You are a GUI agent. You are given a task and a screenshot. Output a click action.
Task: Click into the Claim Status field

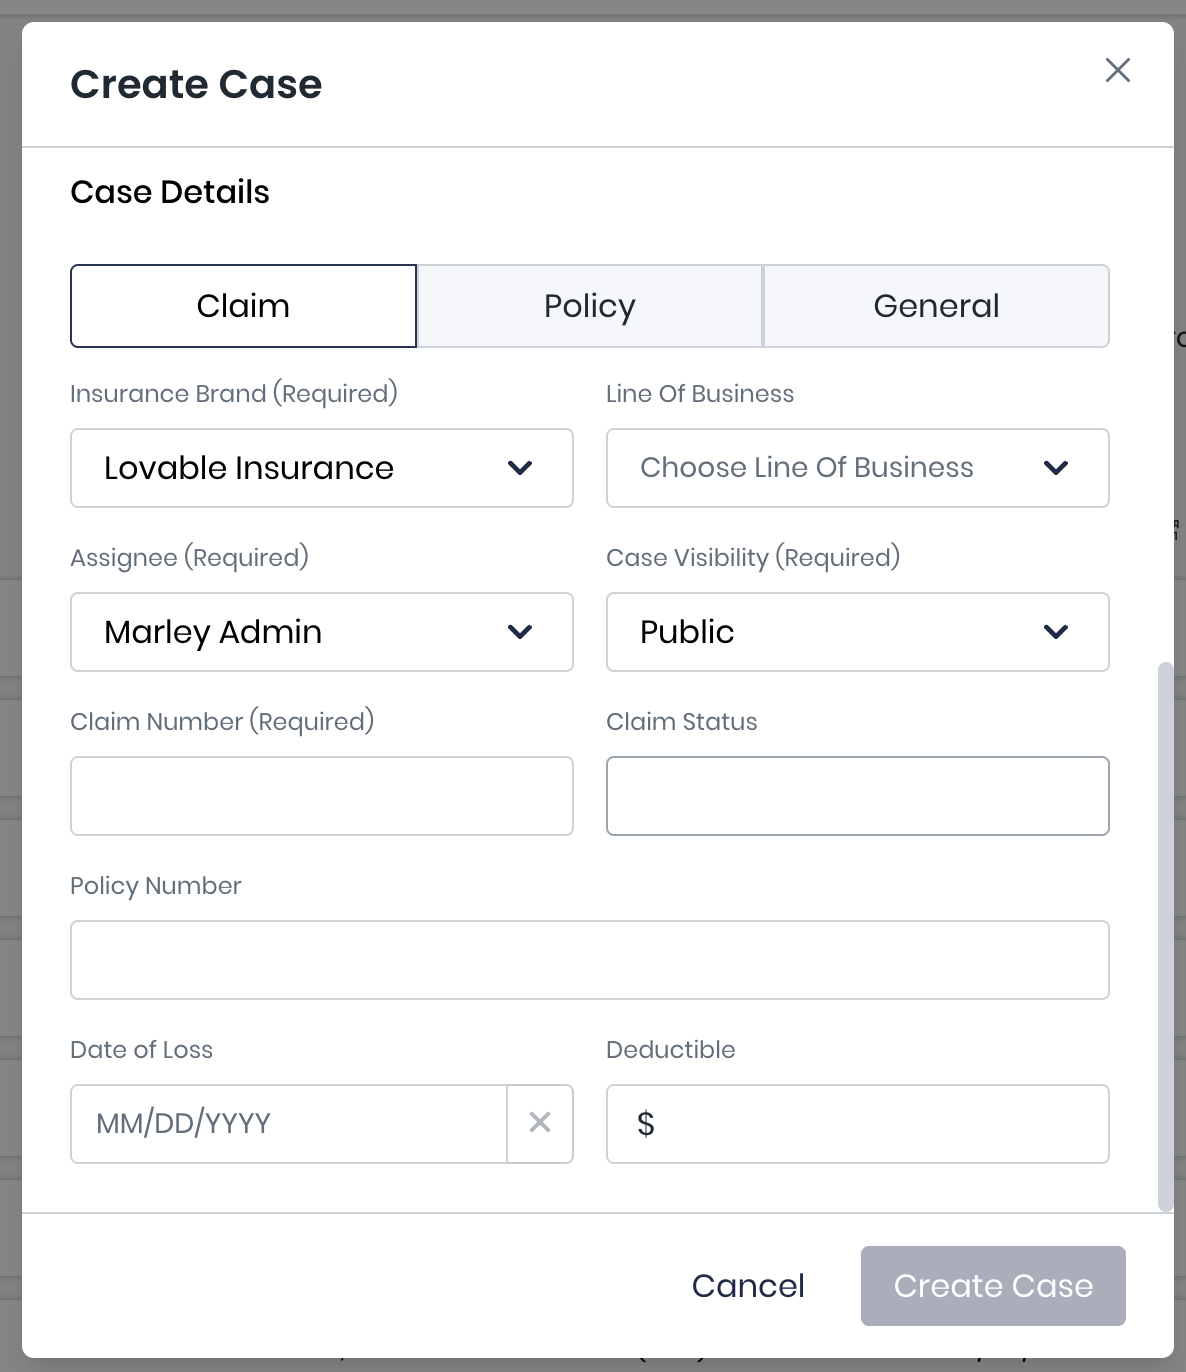coord(858,796)
